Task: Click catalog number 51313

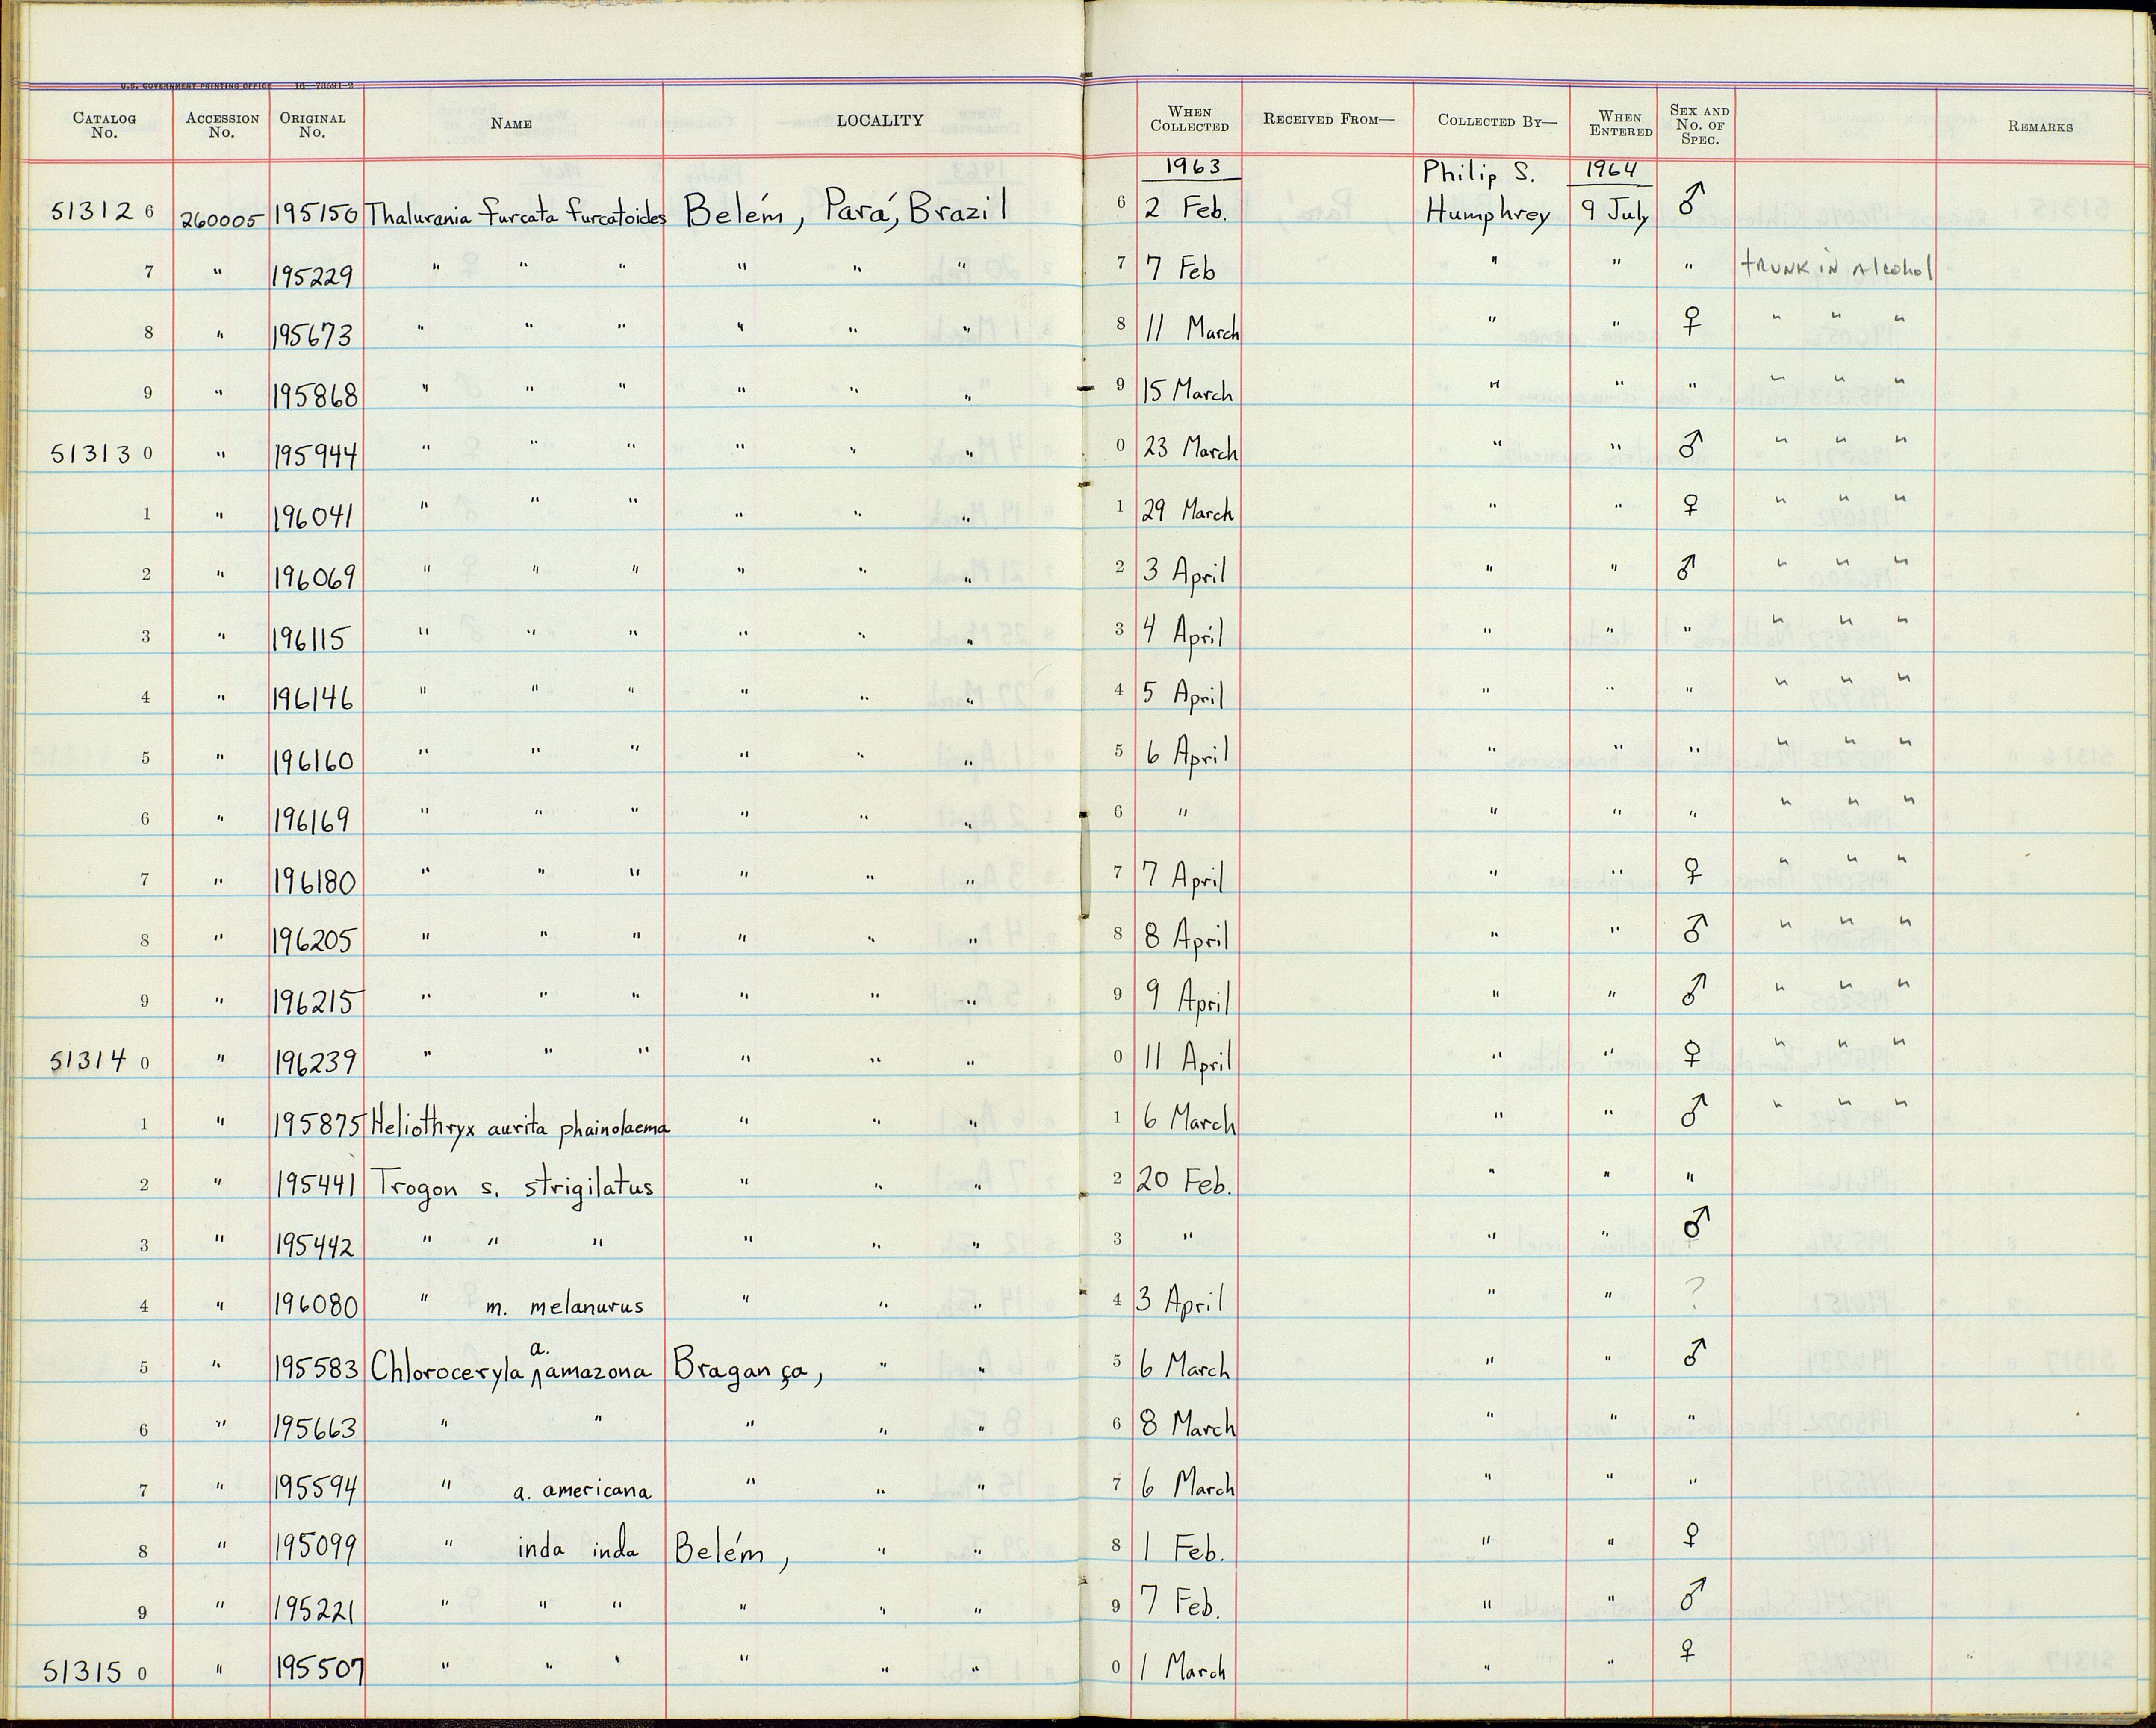Action: point(91,454)
